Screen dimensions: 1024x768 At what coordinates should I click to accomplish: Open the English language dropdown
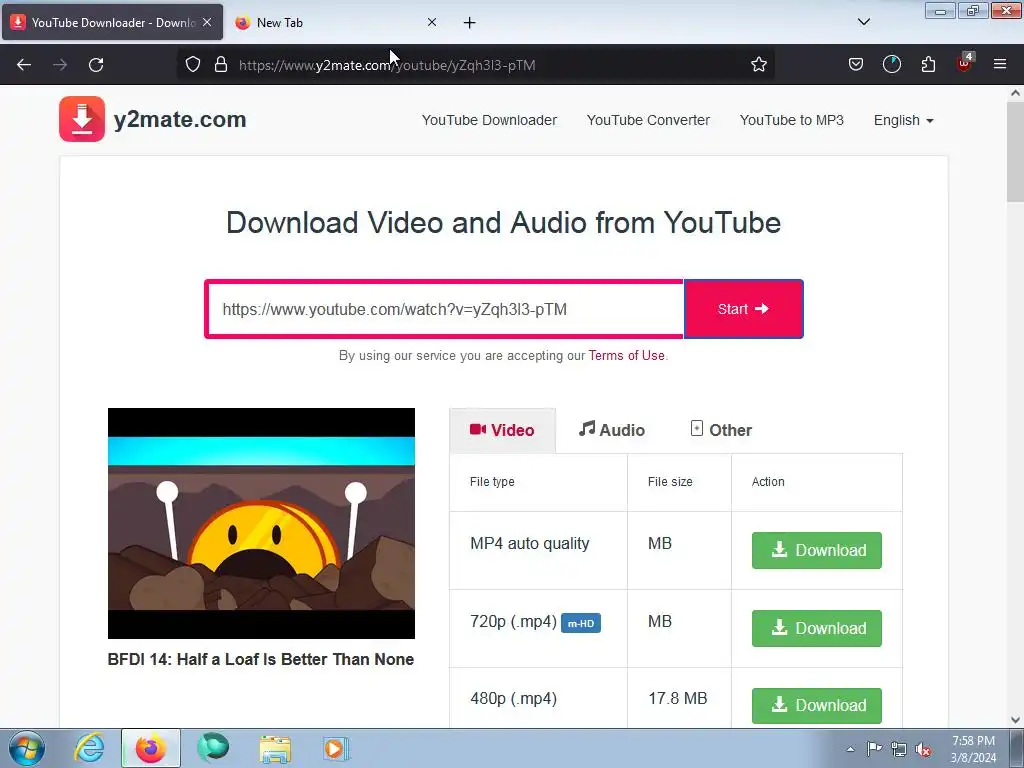[904, 120]
